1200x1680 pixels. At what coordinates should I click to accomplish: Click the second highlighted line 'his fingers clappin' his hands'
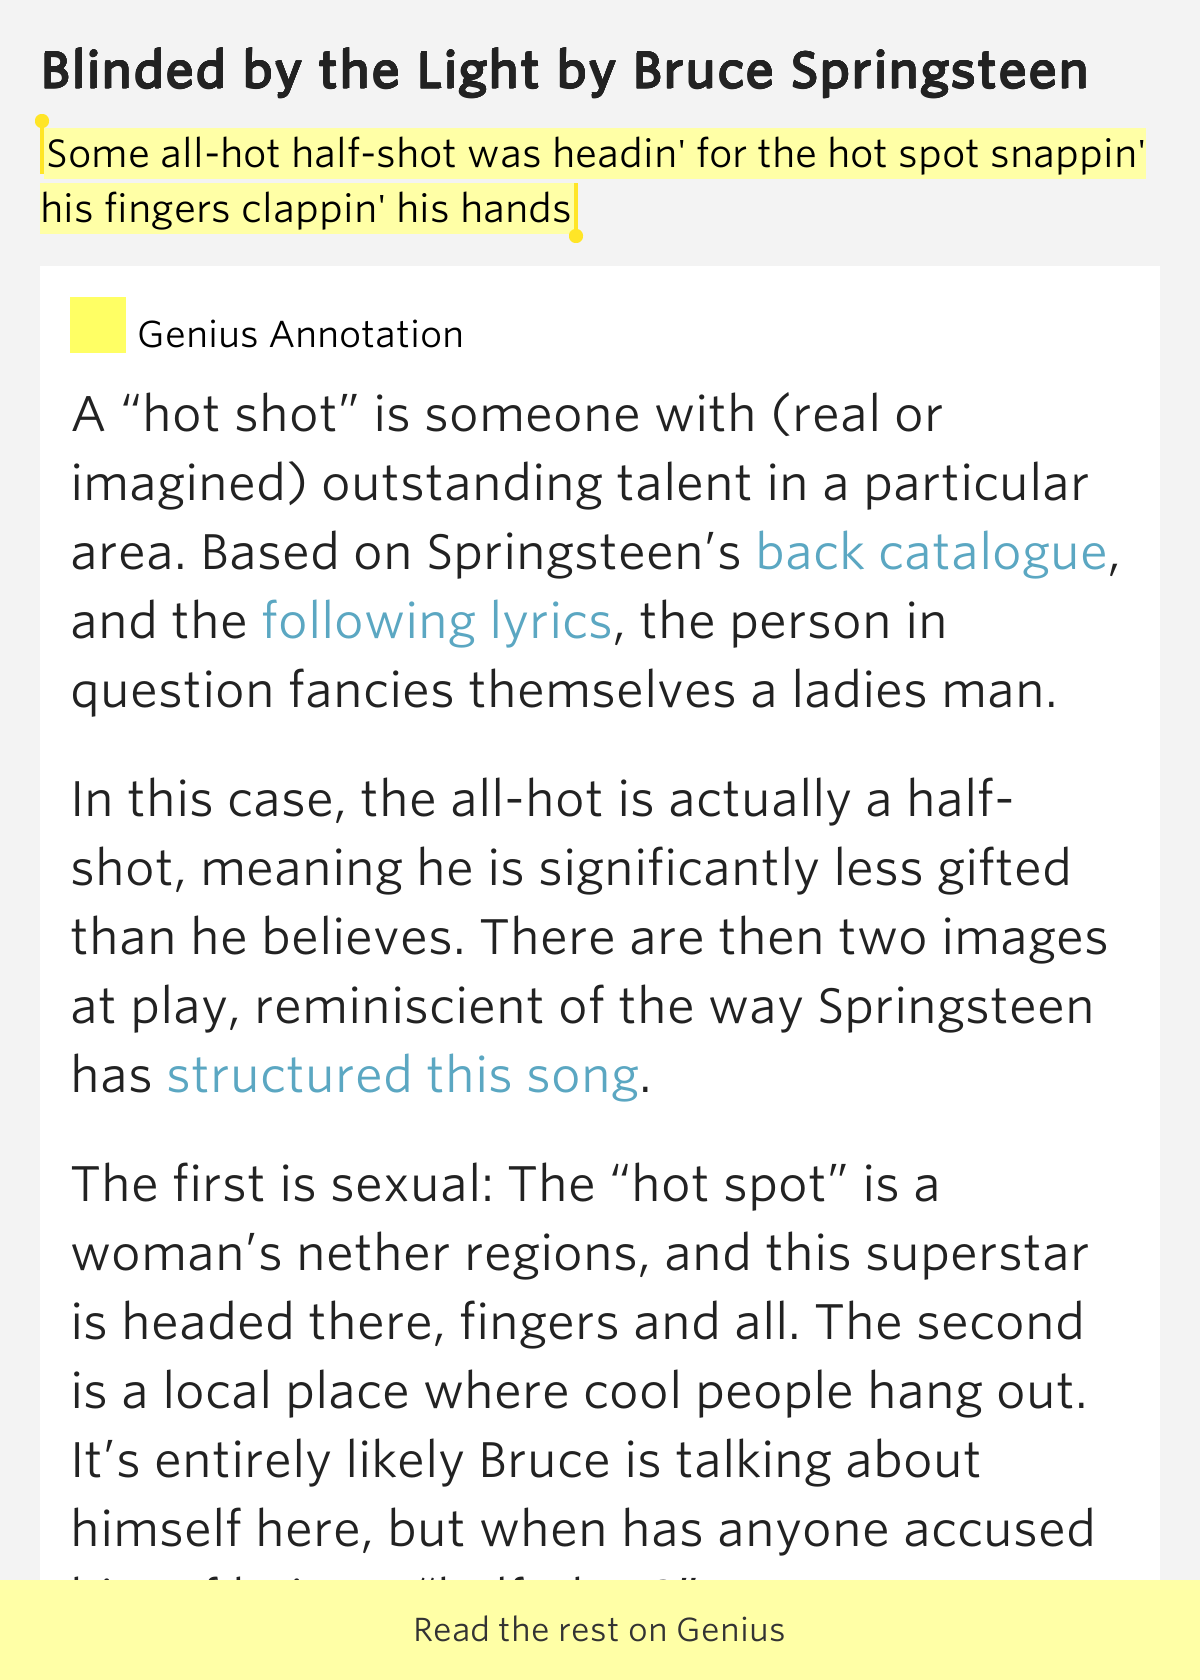[306, 209]
